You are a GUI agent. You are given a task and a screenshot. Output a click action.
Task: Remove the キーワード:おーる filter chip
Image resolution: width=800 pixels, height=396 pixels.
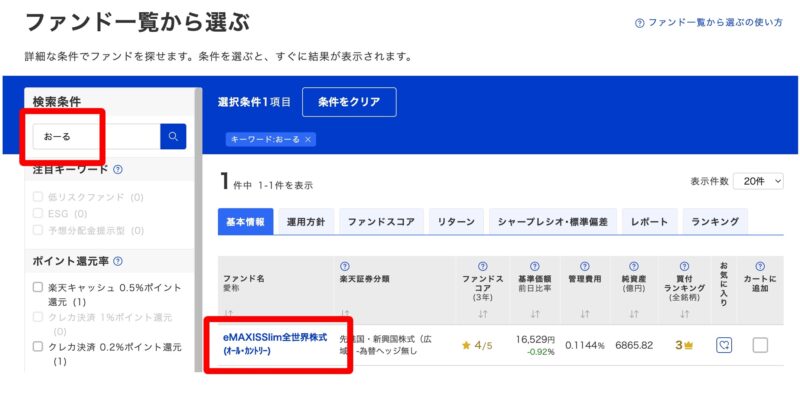coord(308,139)
